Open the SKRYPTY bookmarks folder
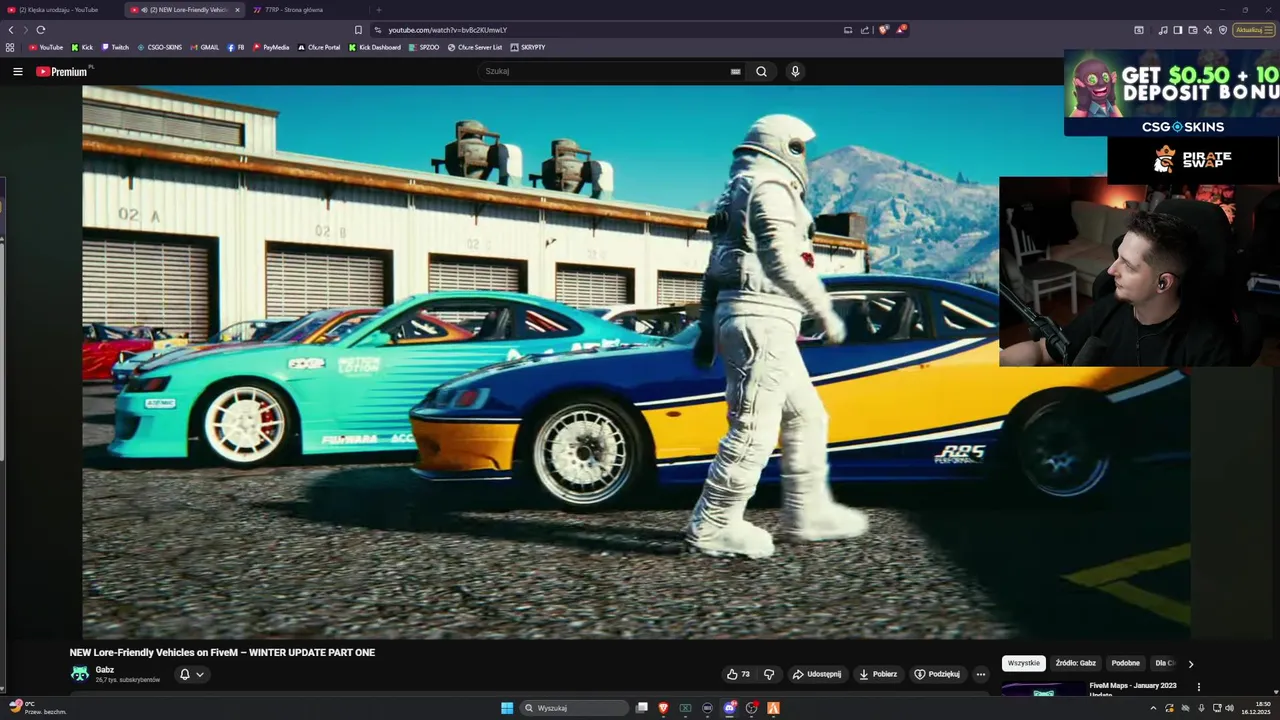 coord(528,47)
